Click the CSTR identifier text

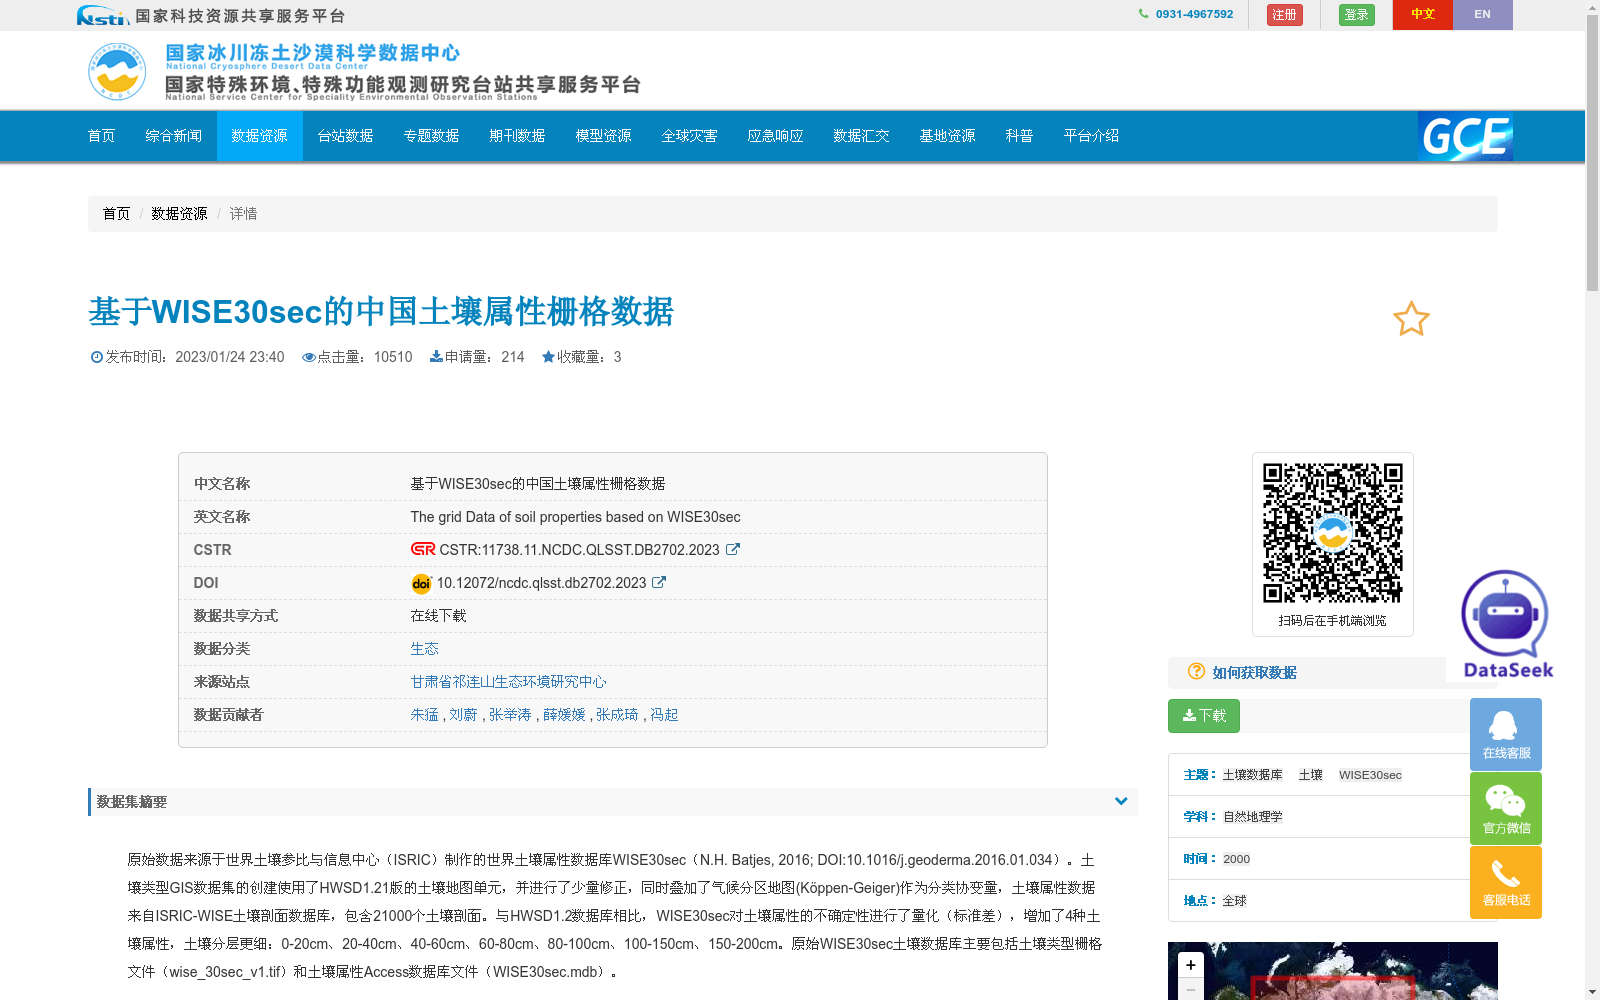580,550
